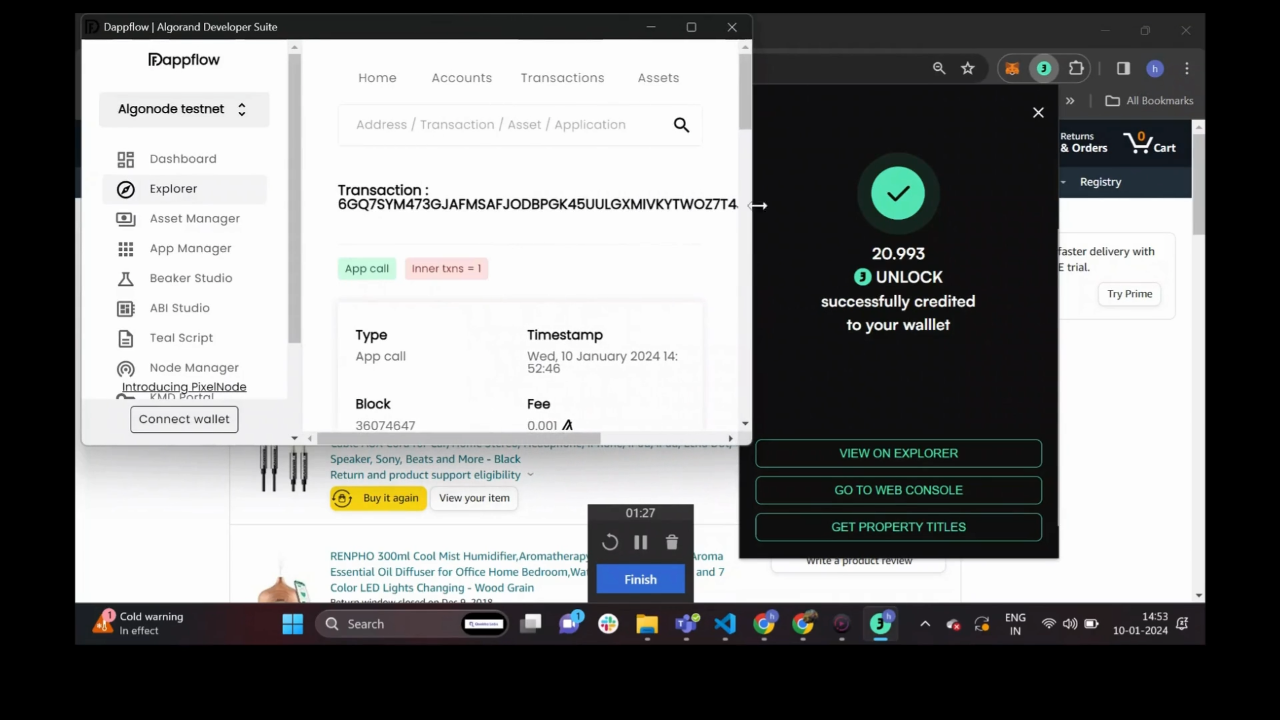Click the Teal Script document icon

(125, 339)
